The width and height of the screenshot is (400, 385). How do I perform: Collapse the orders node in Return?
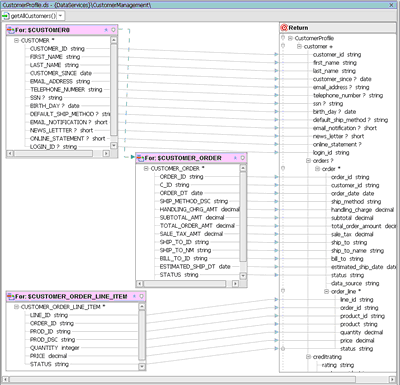coord(309,161)
